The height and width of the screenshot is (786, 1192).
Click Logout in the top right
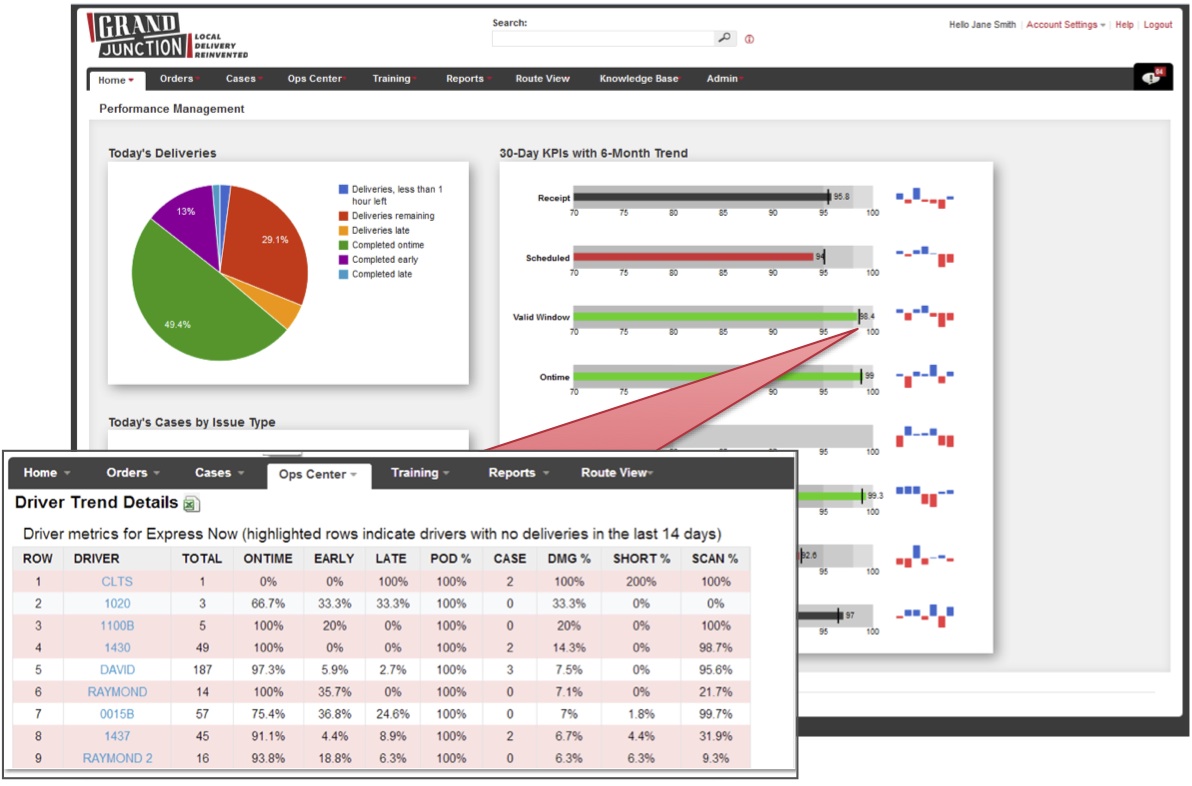pos(1157,24)
